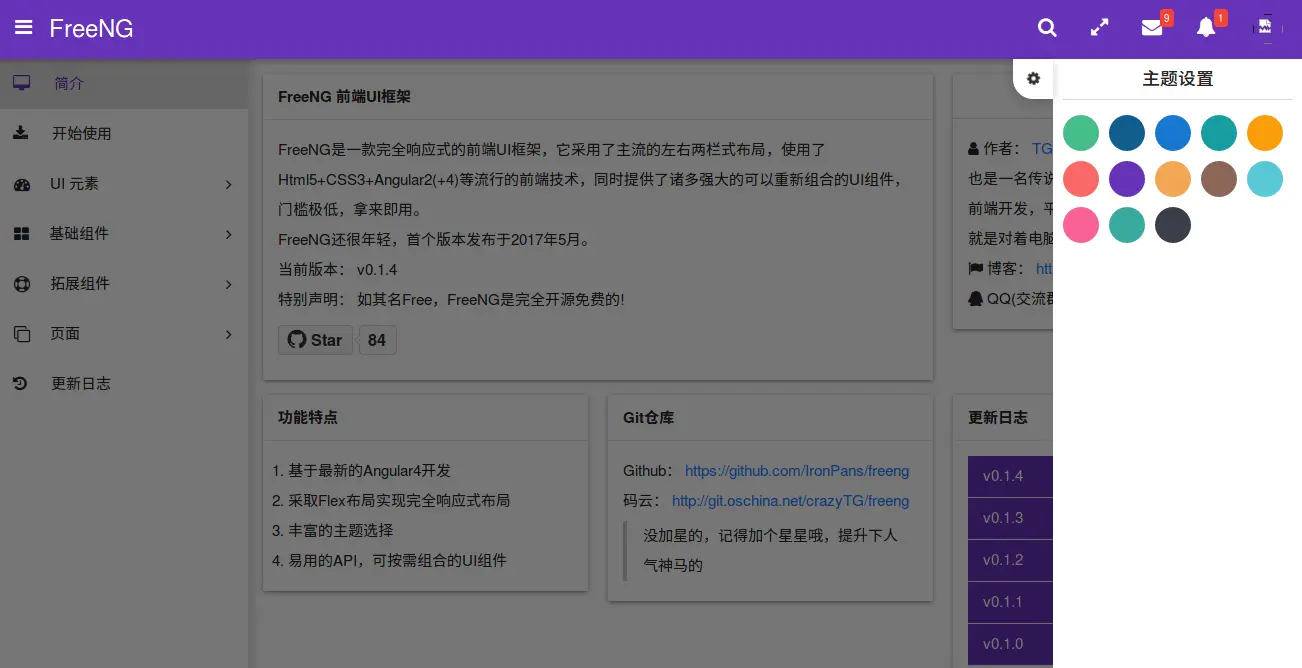Expand the UI 元素 submenu chevron
This screenshot has height=668, width=1302.
(x=228, y=184)
